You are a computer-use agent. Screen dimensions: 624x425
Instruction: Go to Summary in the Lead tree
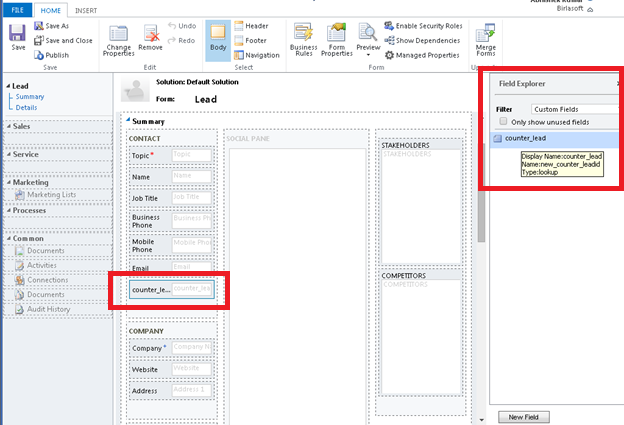click(30, 97)
